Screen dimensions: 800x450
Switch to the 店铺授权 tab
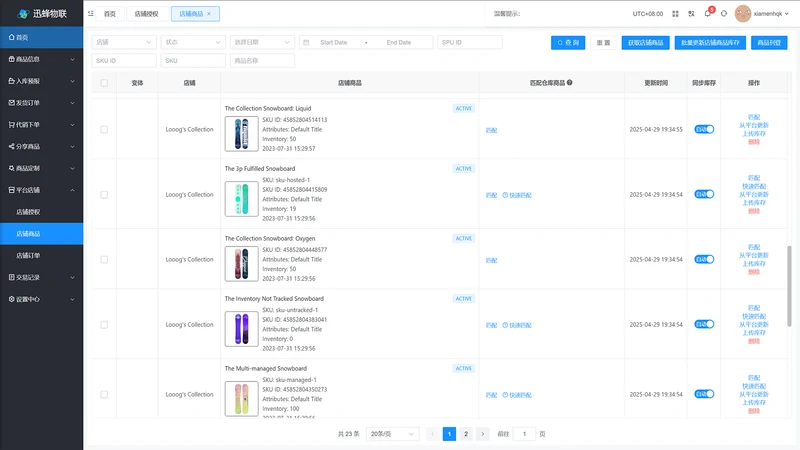[x=146, y=14]
